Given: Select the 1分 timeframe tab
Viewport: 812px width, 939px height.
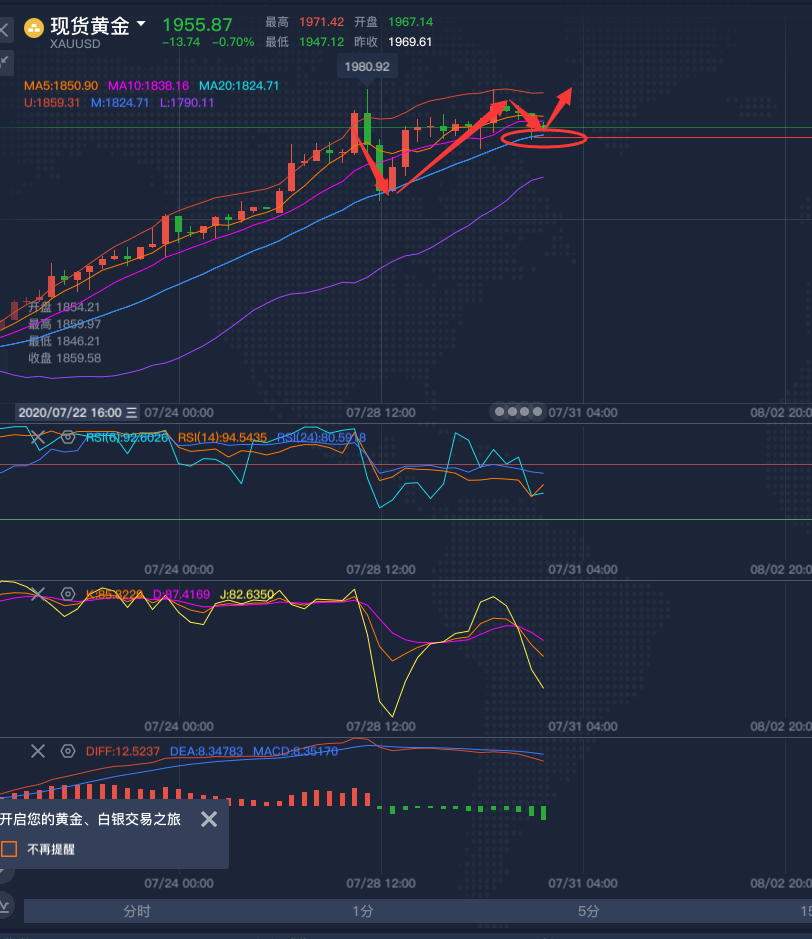Looking at the screenshot, I should [x=363, y=911].
